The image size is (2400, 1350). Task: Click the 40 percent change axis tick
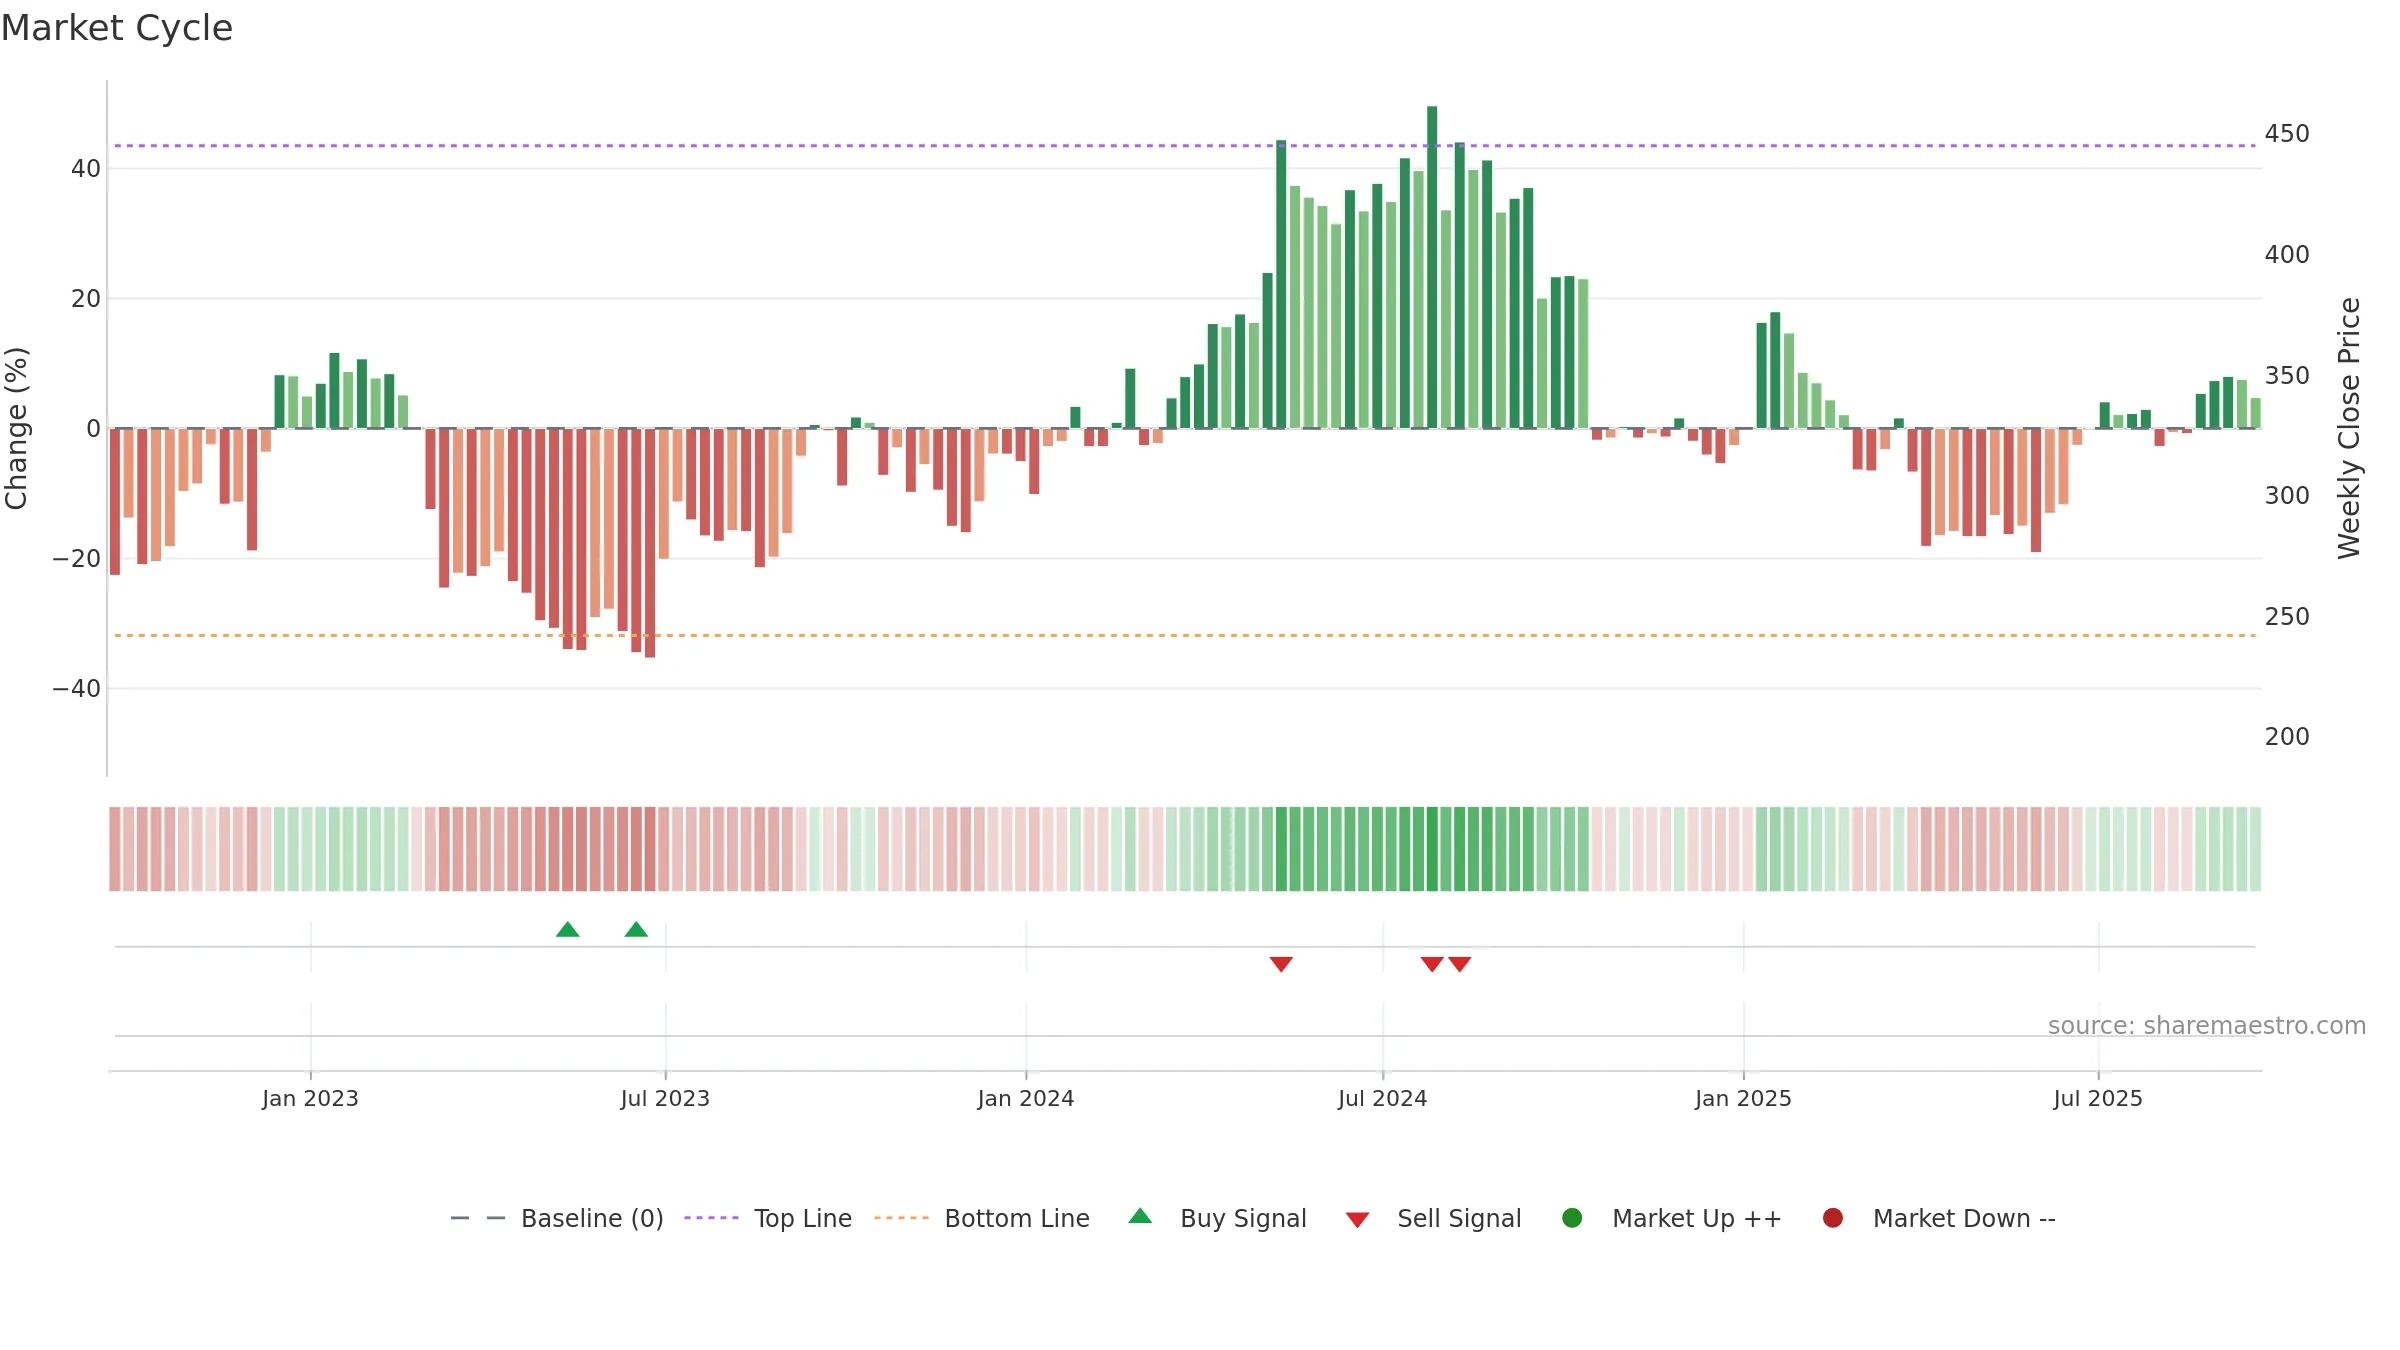pyautogui.click(x=86, y=169)
